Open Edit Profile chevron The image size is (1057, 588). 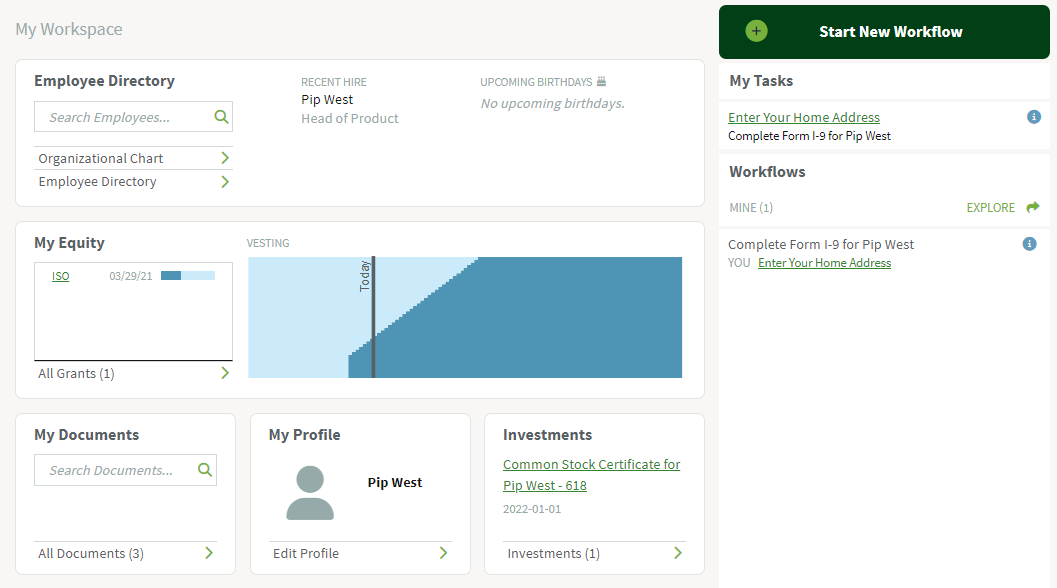tap(444, 553)
